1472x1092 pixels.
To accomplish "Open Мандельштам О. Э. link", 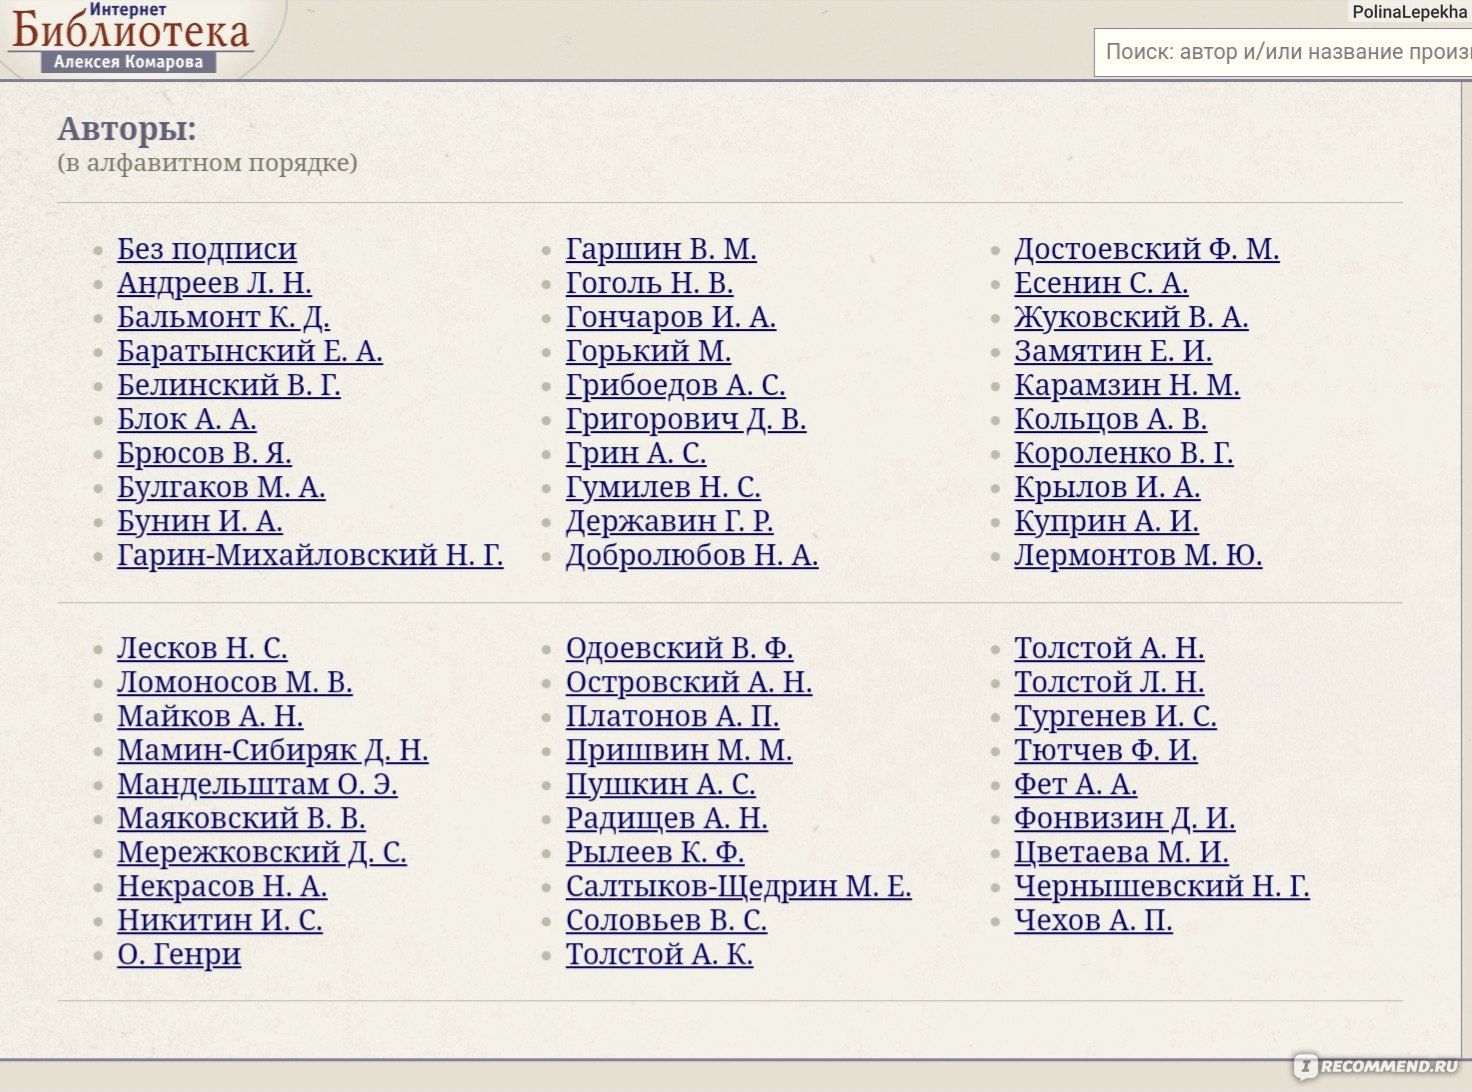I will coord(257,784).
